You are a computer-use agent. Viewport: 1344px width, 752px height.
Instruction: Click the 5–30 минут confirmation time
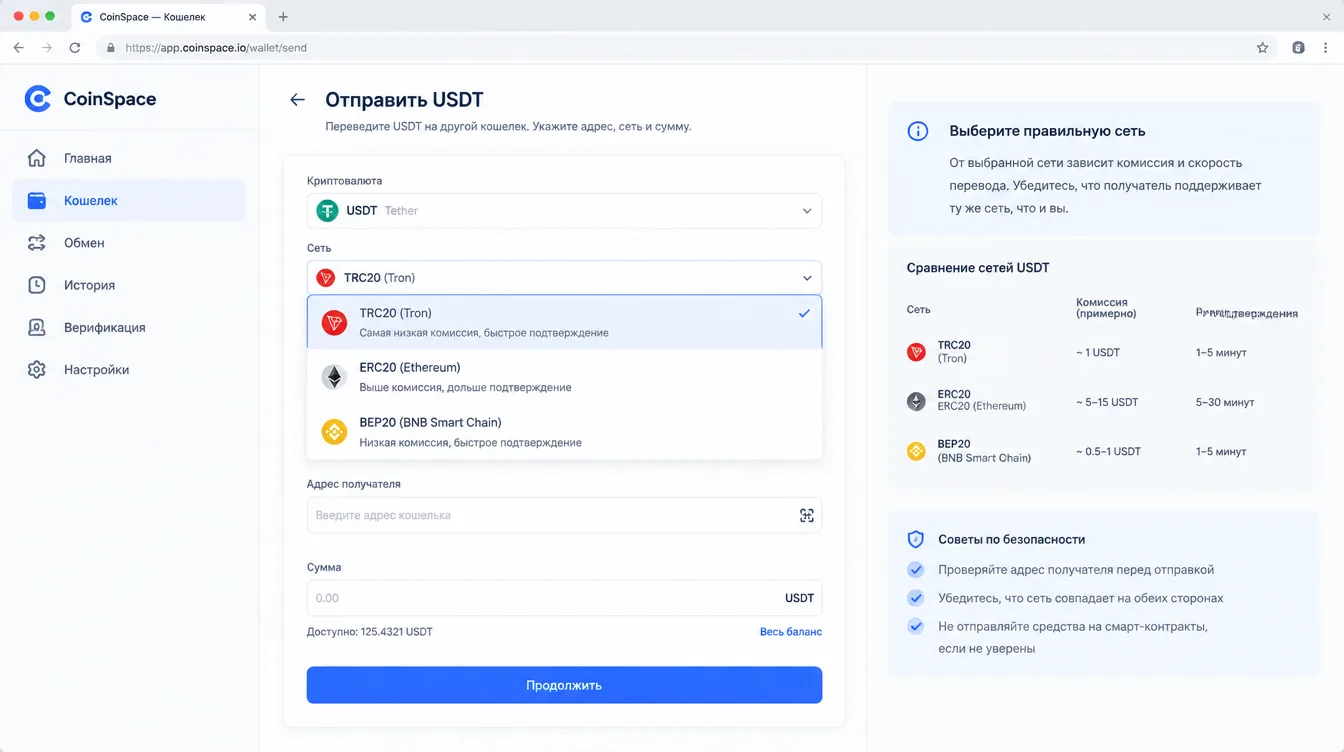tap(1225, 402)
